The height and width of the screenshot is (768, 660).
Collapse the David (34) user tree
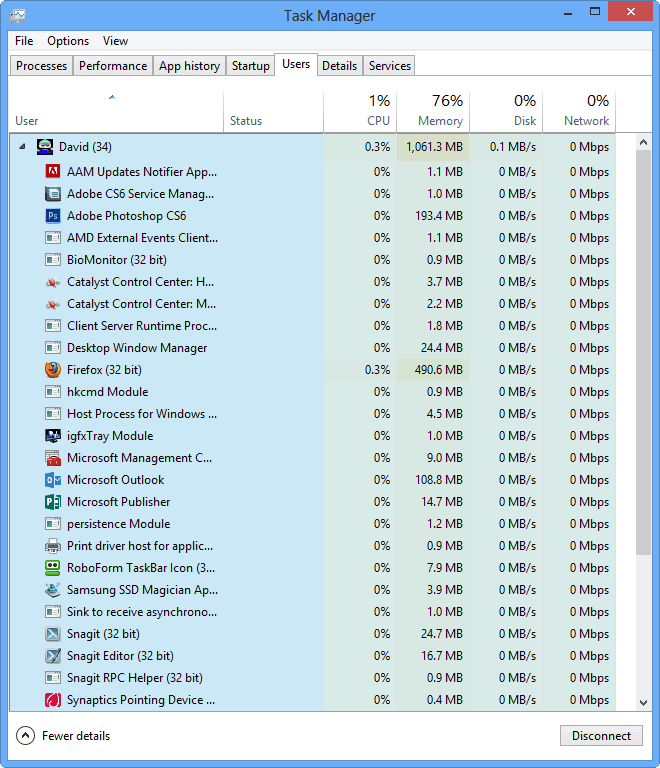(x=22, y=146)
